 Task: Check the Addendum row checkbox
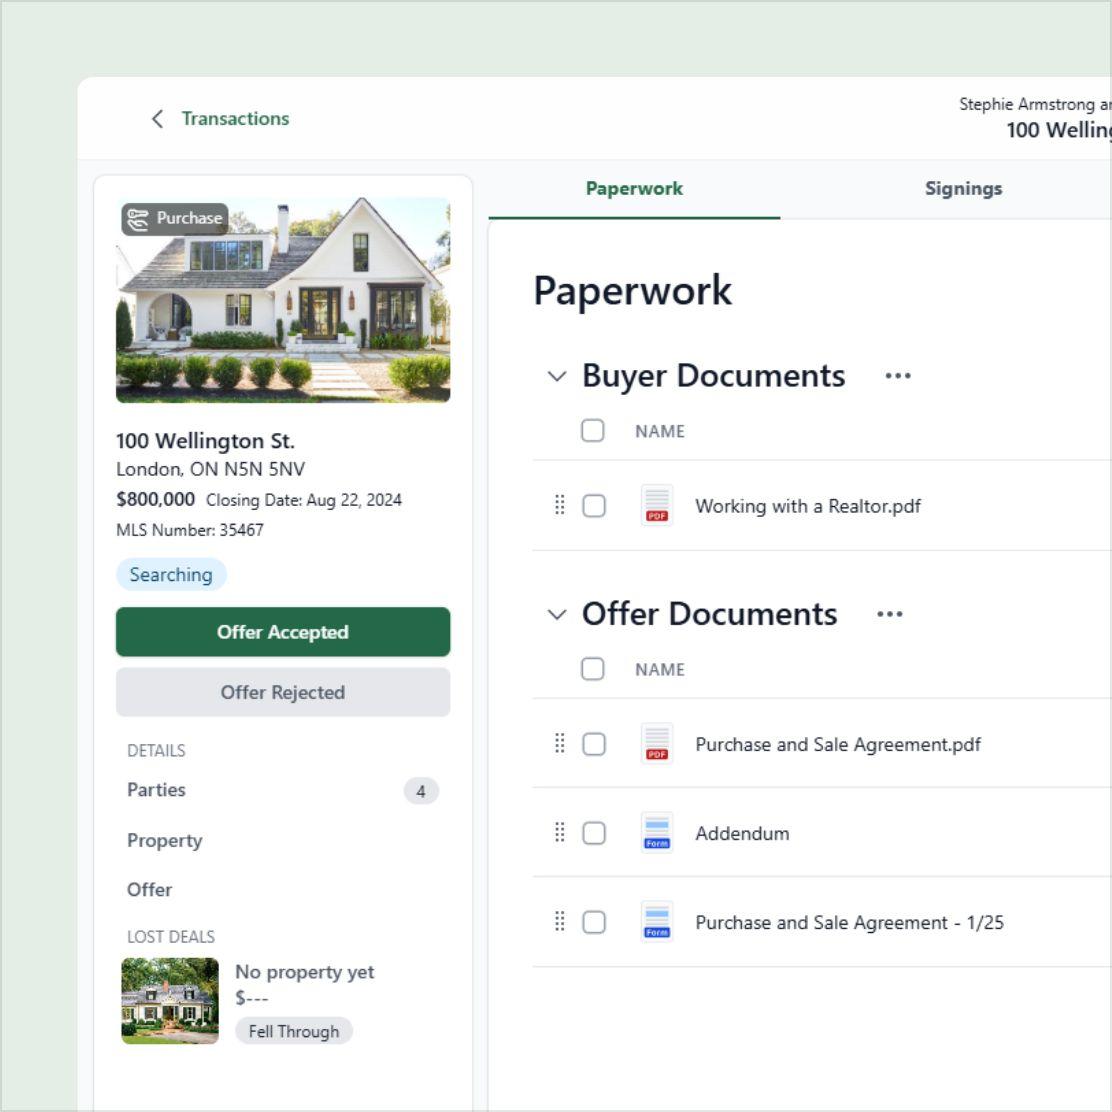point(594,833)
